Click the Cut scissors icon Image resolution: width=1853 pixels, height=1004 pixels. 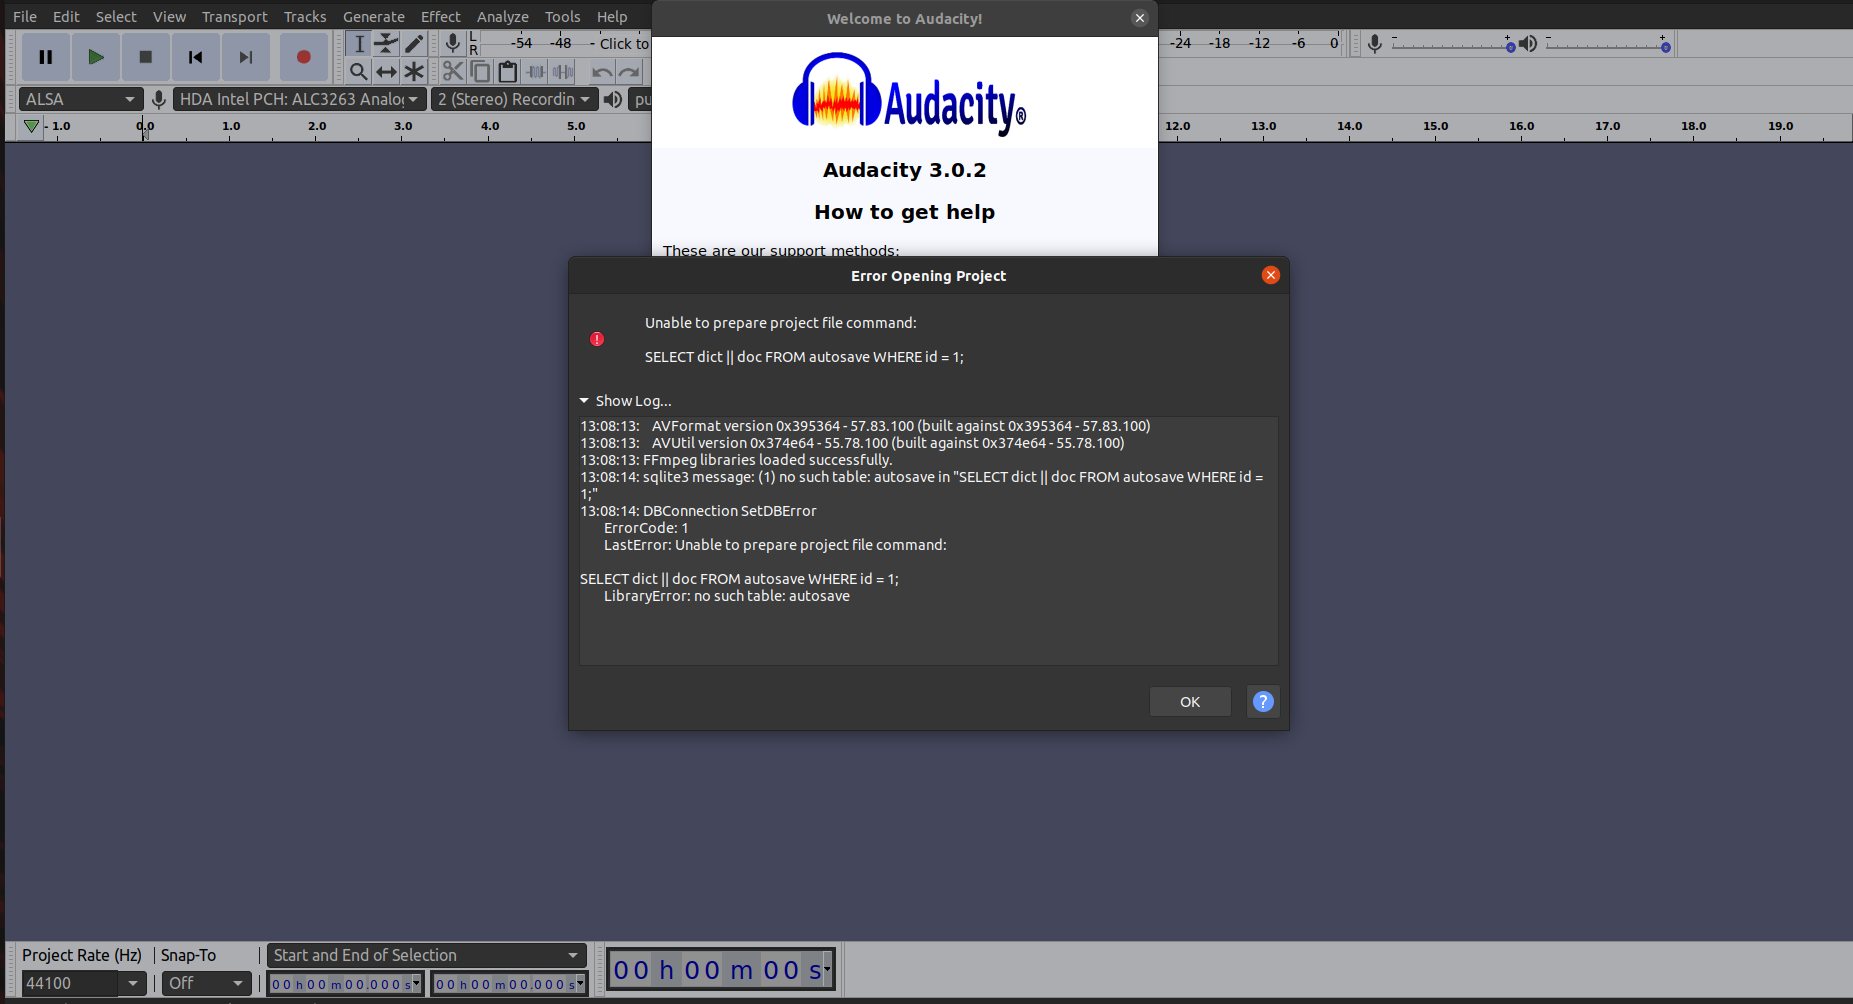(x=453, y=71)
